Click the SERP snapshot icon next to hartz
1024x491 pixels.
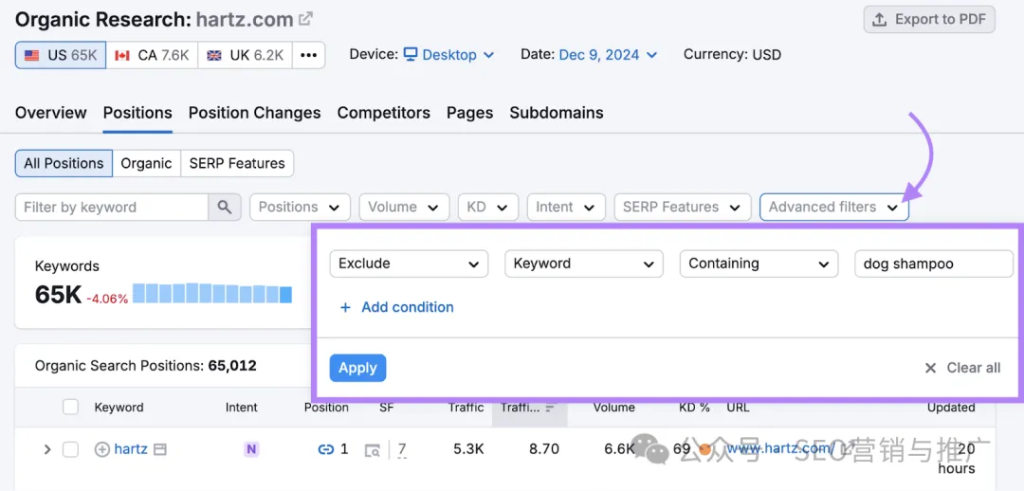coord(160,450)
